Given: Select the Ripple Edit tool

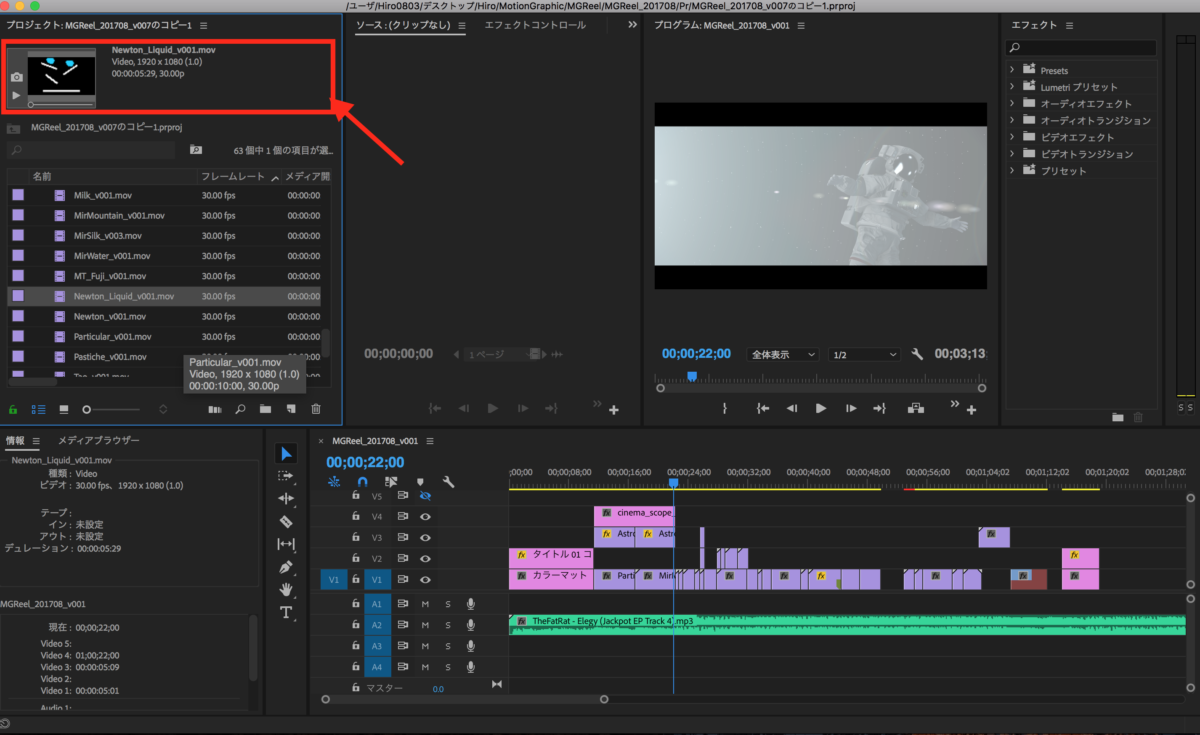Looking at the screenshot, I should (286, 498).
